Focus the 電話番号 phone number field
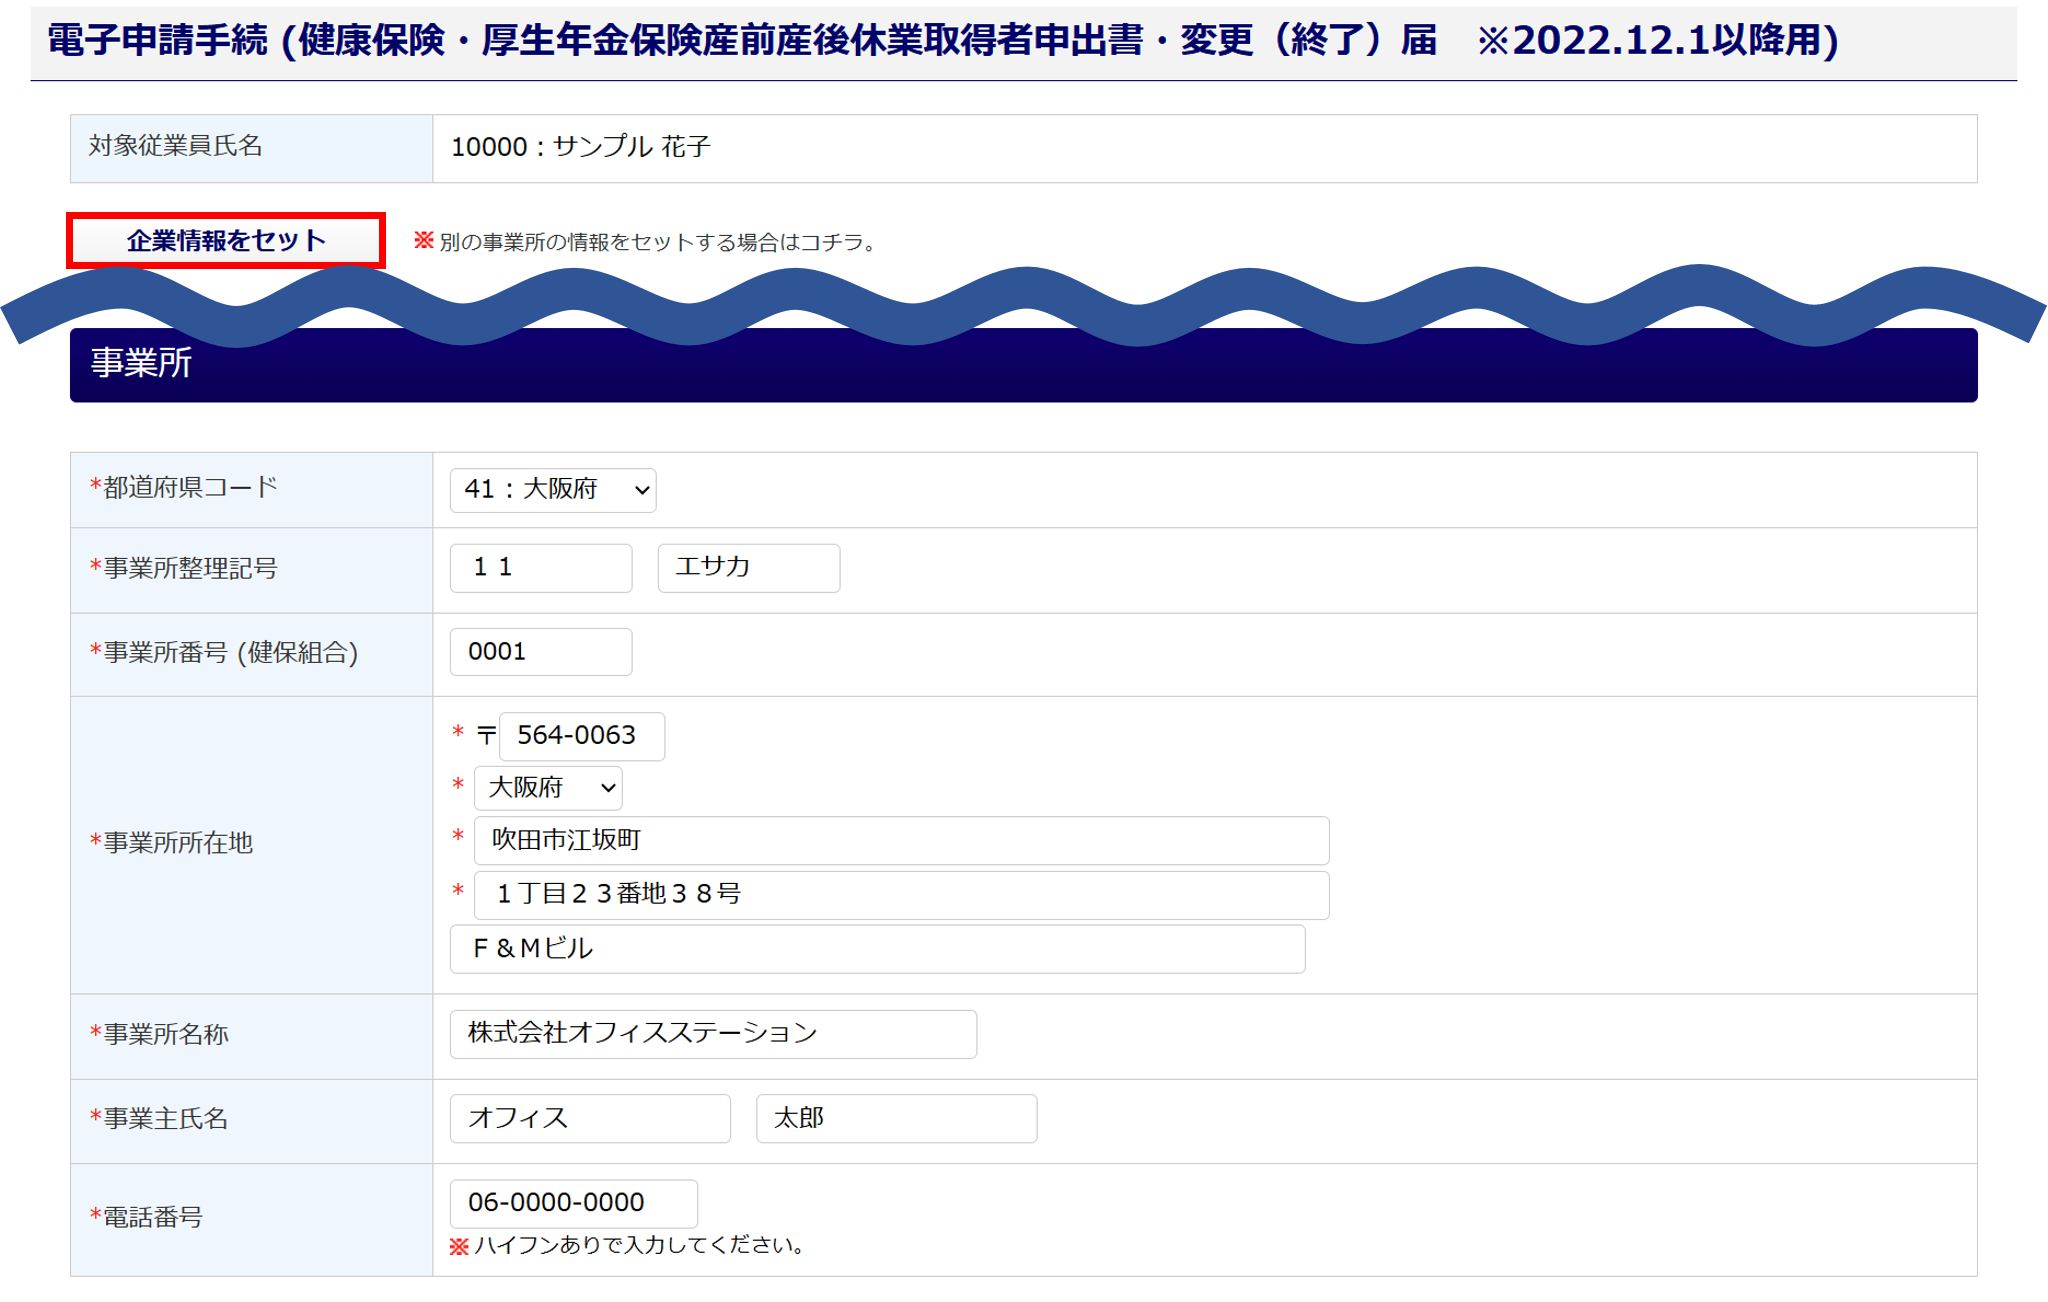The image size is (2048, 1302). pos(573,1203)
